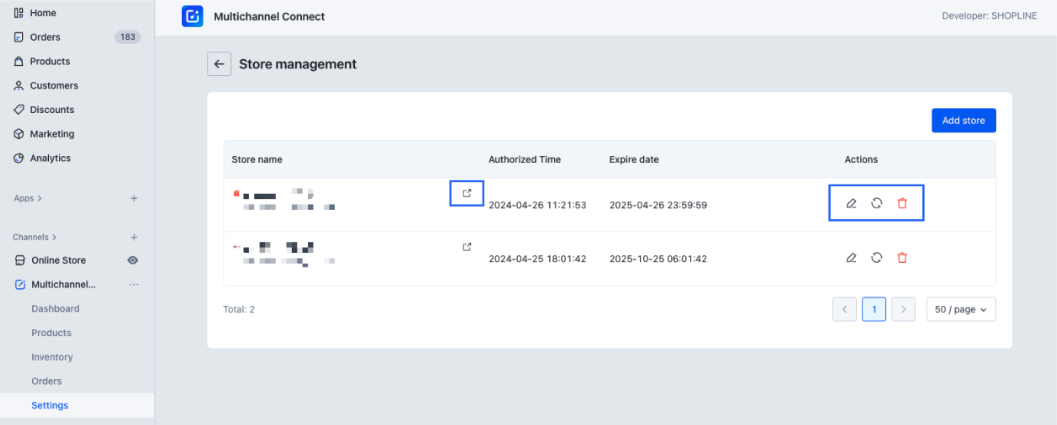This screenshot has width=1057, height=425.
Task: Open the second store's external link icon
Action: click(x=466, y=247)
